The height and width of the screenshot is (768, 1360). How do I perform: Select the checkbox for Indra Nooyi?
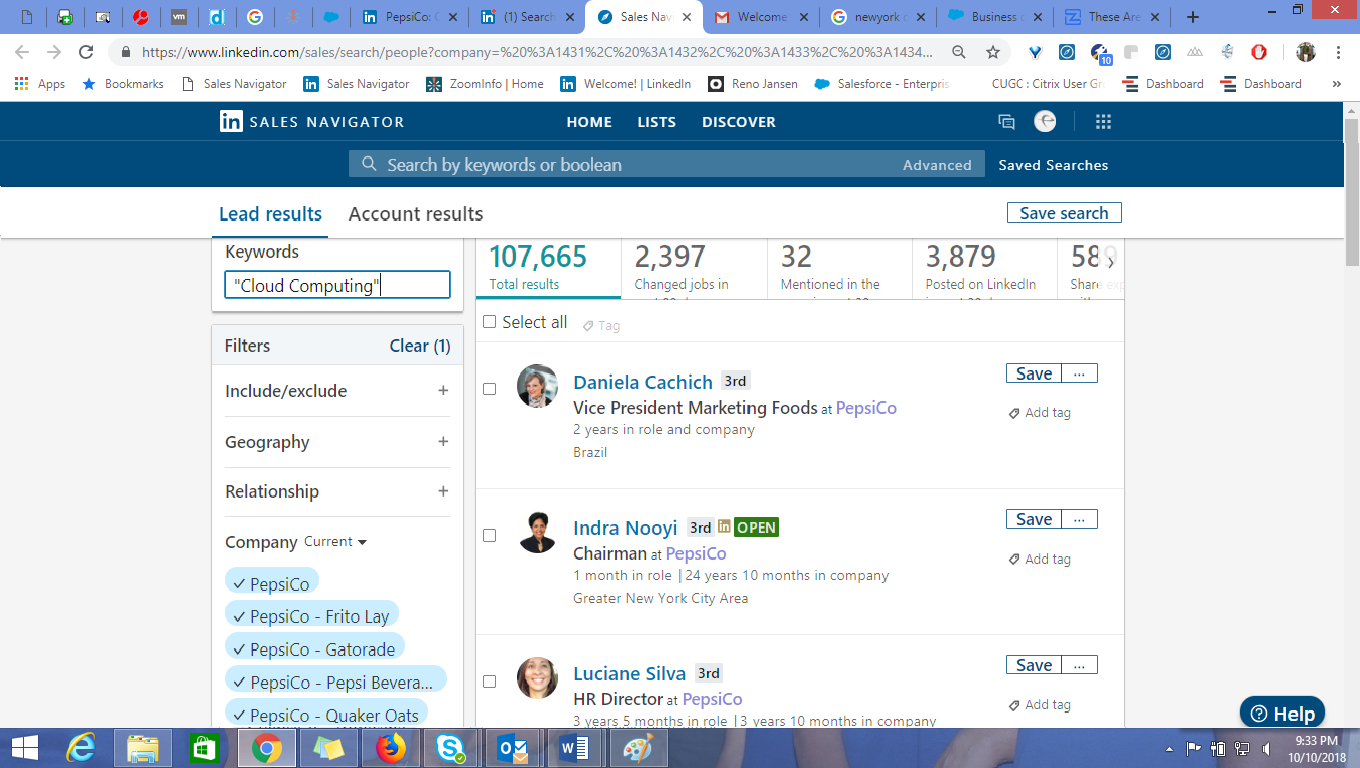click(490, 535)
